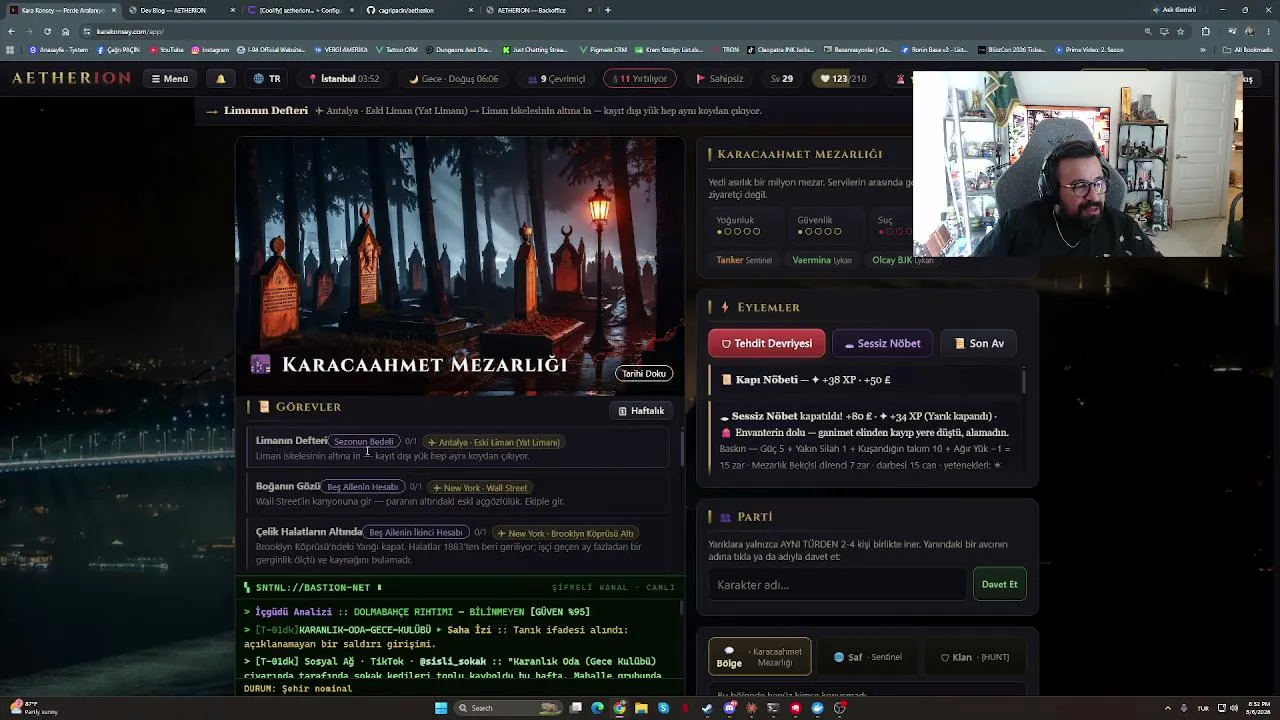Image resolution: width=1280 pixels, height=720 pixels.
Task: Click the Sahipsiz flag status pill
Action: click(720, 79)
